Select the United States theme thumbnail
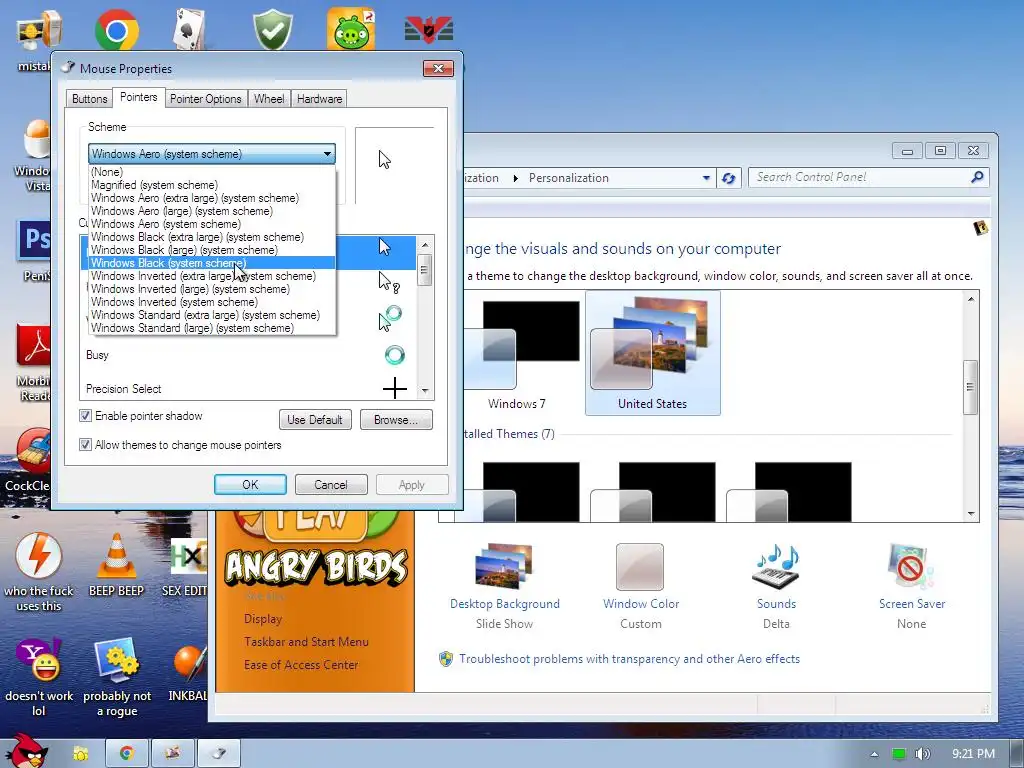 (652, 353)
